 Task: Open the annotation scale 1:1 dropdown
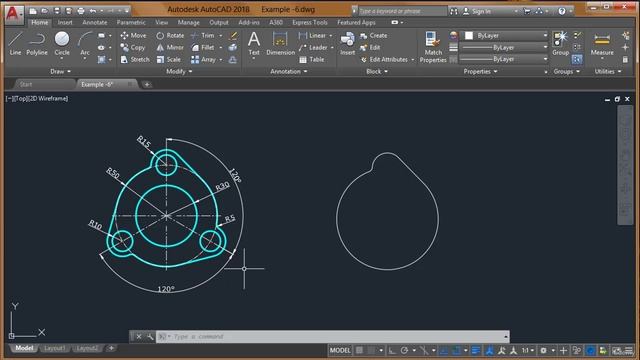coord(528,350)
